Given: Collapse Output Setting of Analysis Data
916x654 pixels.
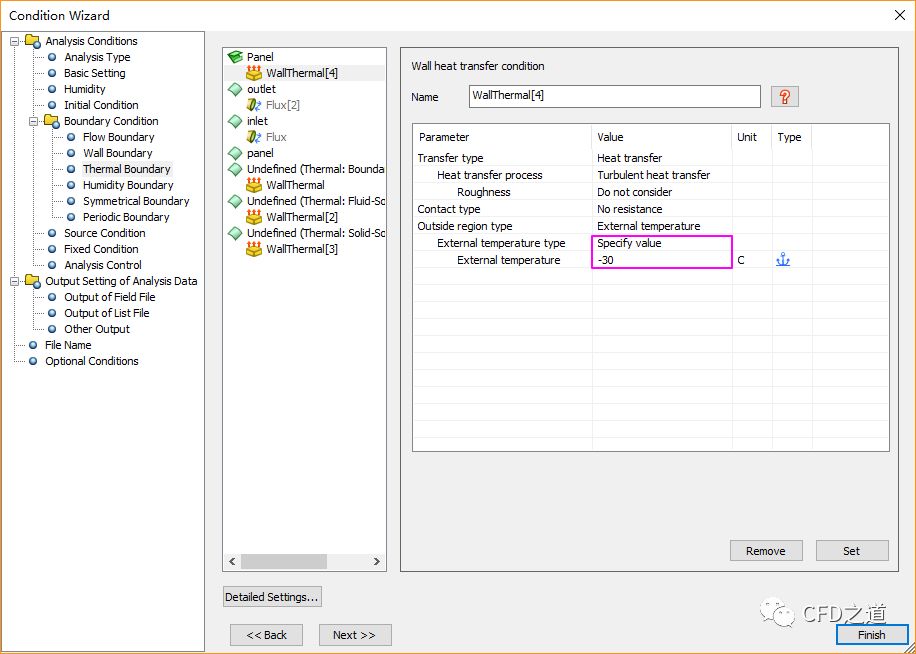Looking at the screenshot, I should pyautogui.click(x=15, y=281).
